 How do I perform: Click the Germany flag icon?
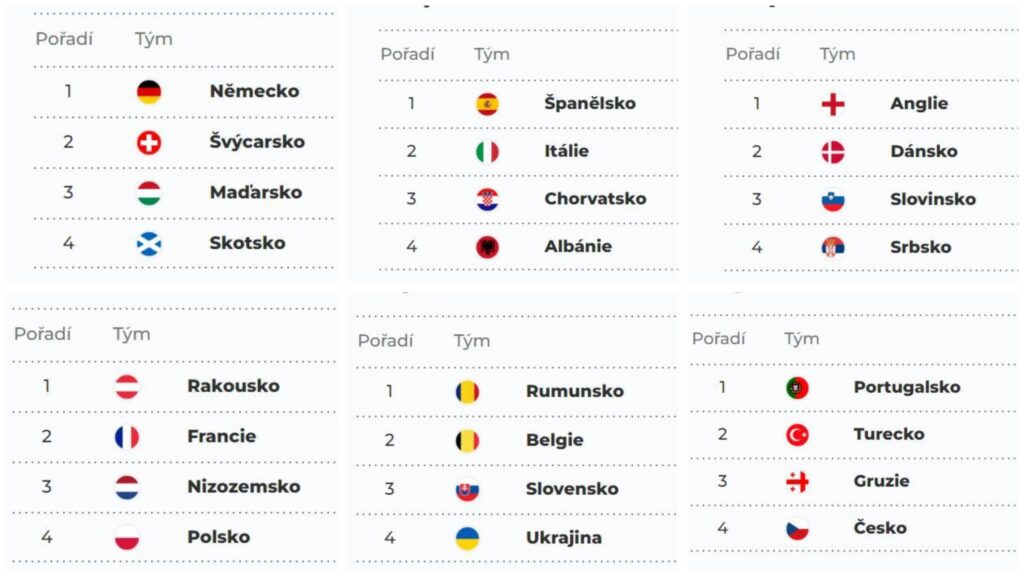pos(149,91)
